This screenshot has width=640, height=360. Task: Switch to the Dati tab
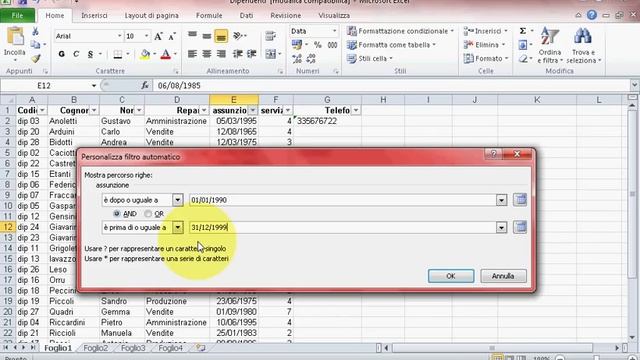246,16
